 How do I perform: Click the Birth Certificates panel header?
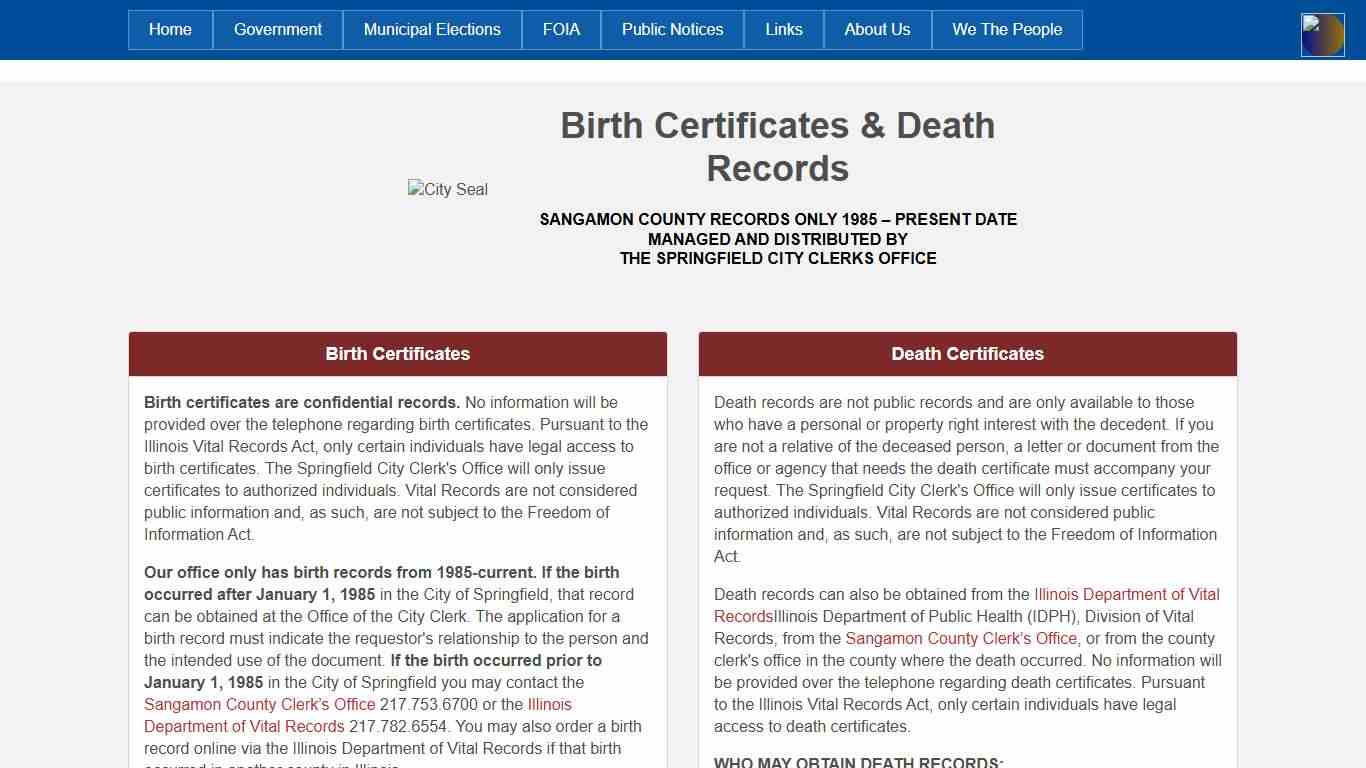(398, 354)
